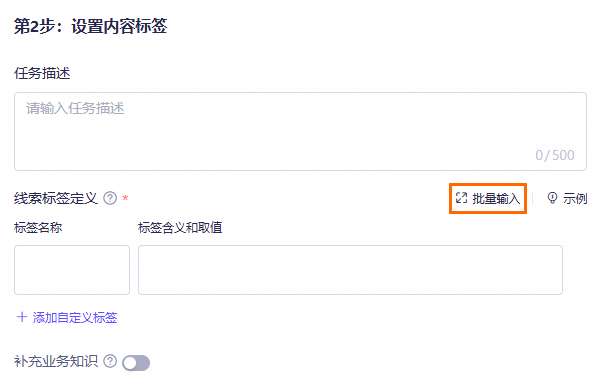
Task: Click the 示例 lightbulb icon
Action: 552,198
